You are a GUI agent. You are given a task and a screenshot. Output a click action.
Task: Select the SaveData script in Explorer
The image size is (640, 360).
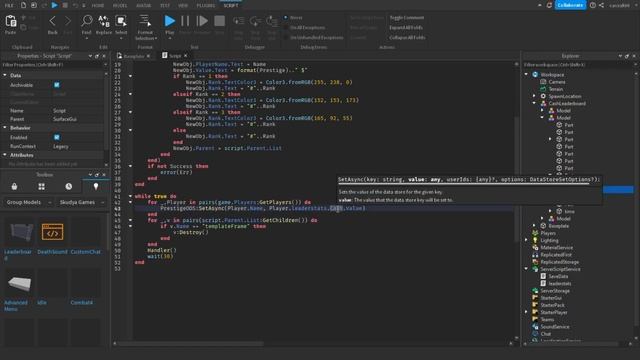[558, 276]
